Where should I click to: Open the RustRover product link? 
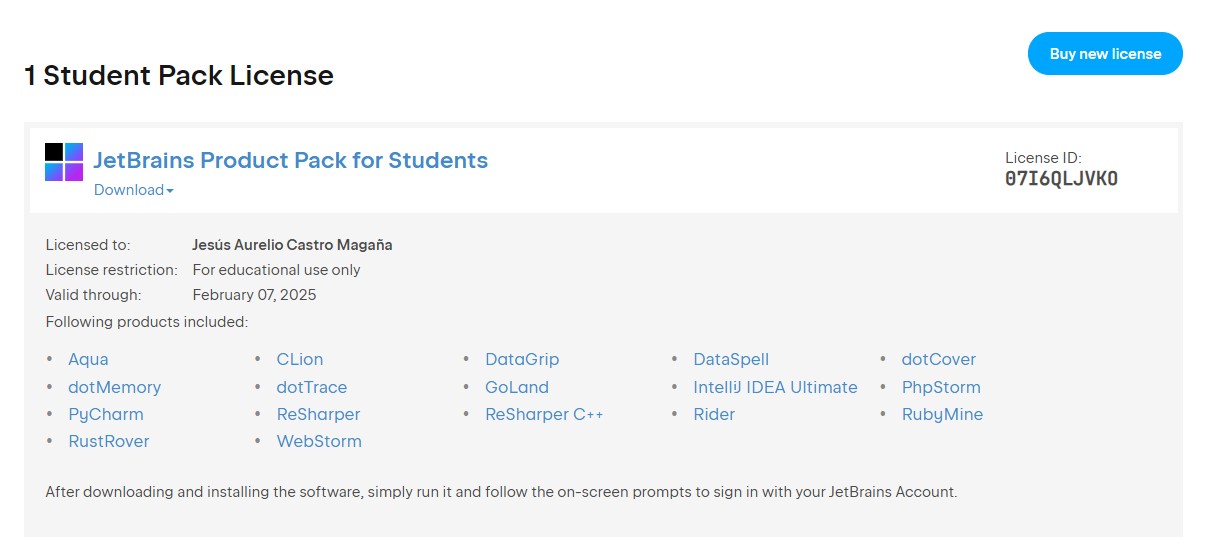click(109, 441)
